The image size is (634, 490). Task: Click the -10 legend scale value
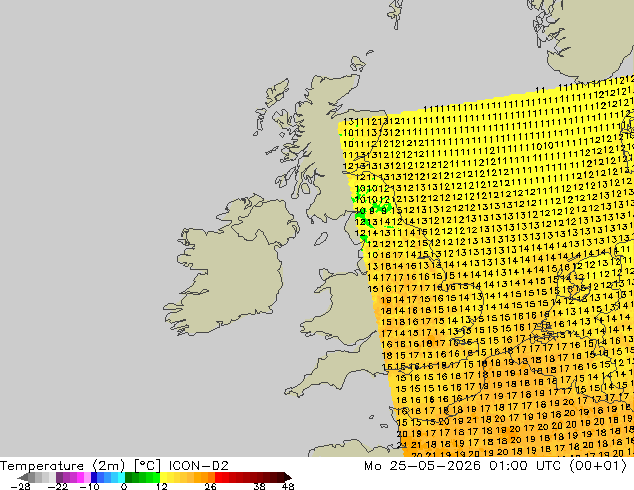(89, 486)
